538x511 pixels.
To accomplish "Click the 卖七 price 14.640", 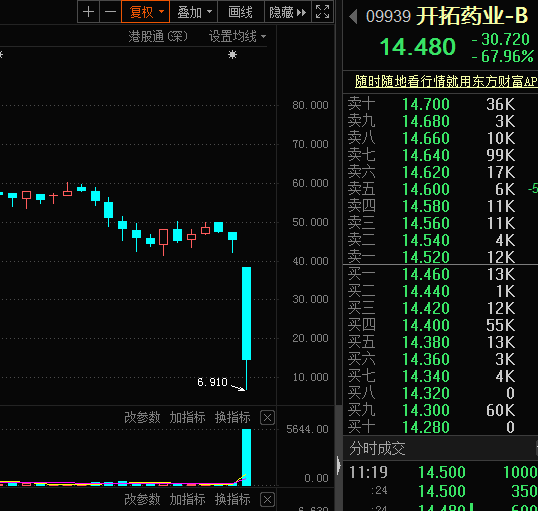I will click(x=426, y=155).
